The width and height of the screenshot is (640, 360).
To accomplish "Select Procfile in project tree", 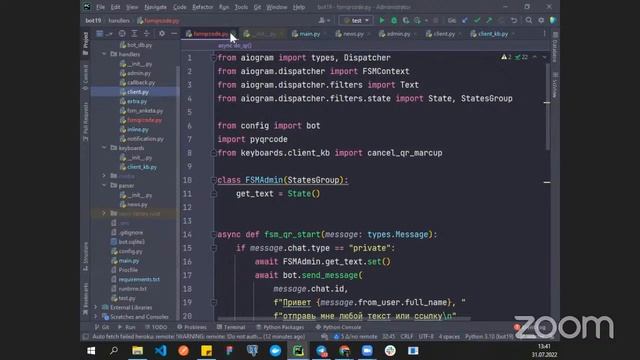I will pos(128,270).
